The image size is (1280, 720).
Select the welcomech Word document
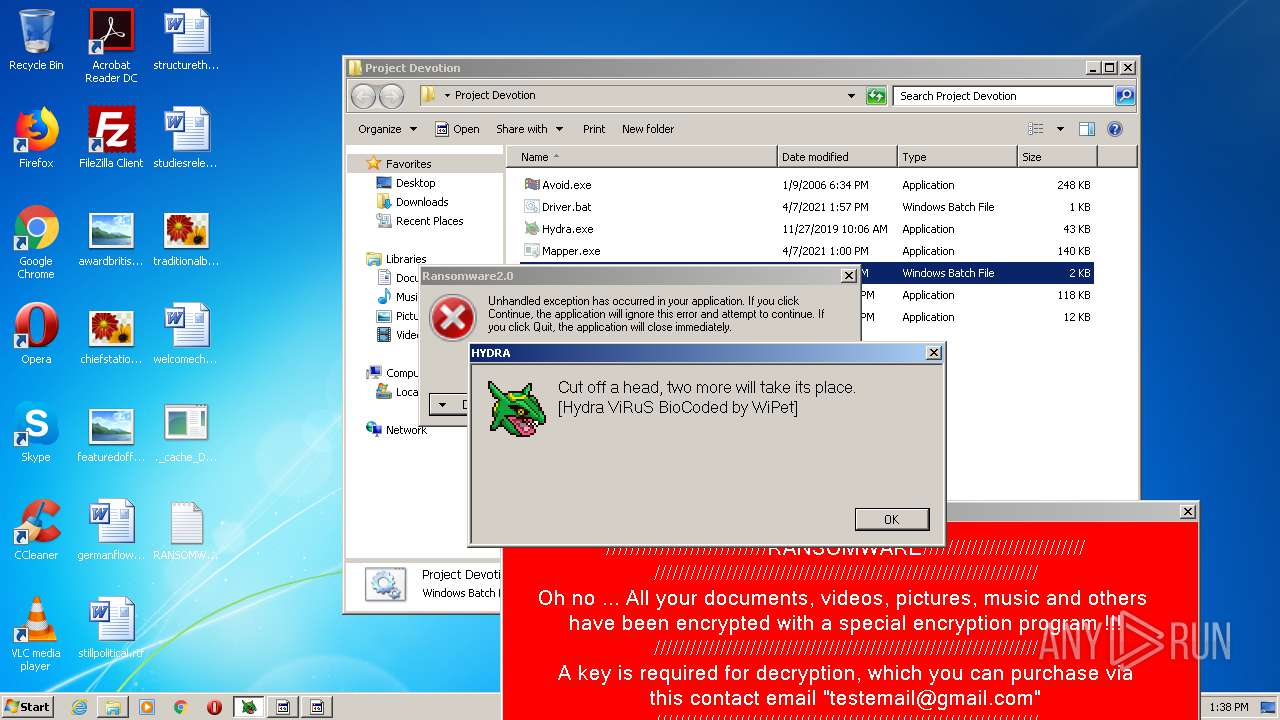pyautogui.click(x=186, y=334)
